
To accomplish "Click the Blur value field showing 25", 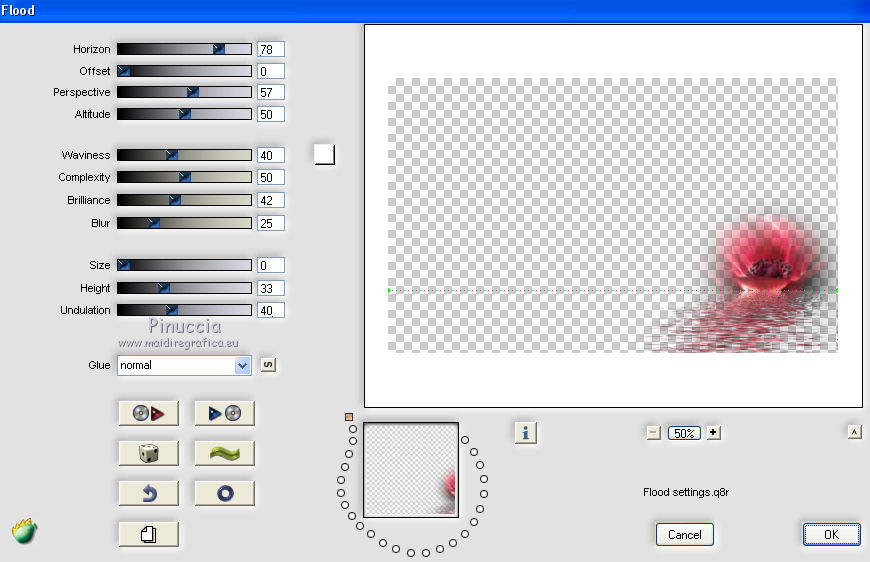I will [271, 223].
